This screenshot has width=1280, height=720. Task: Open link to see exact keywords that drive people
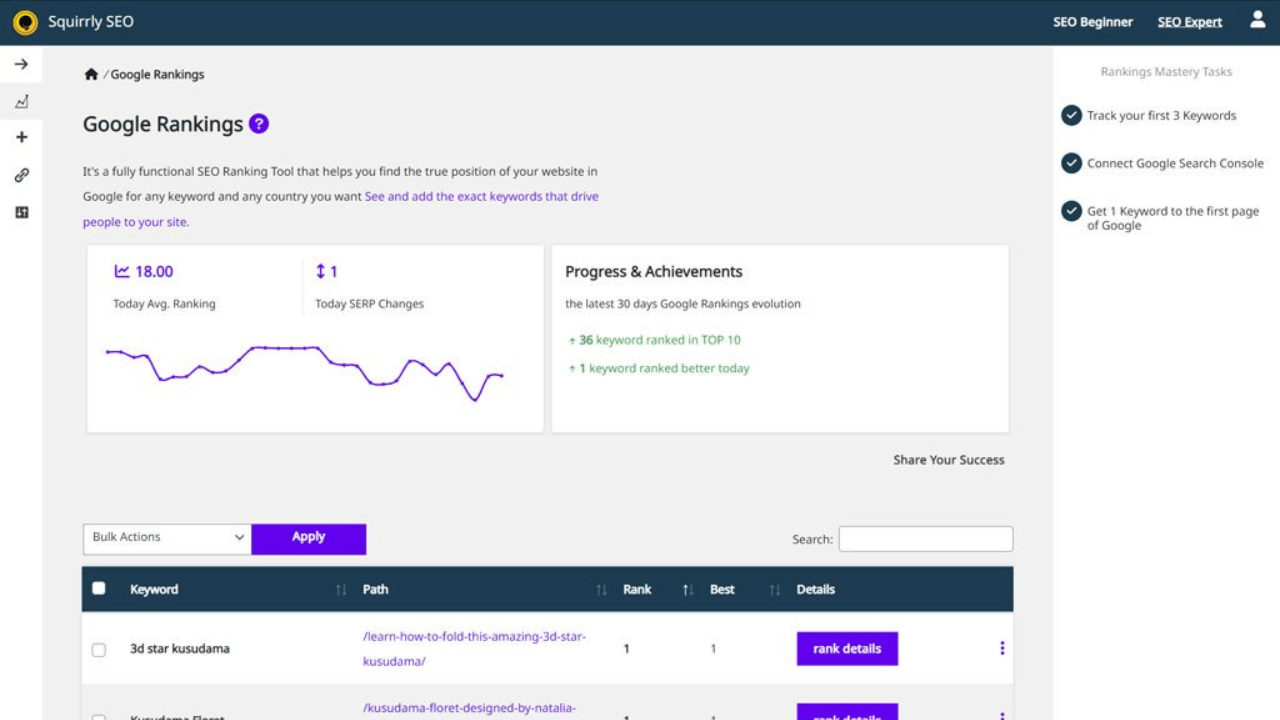pos(482,196)
